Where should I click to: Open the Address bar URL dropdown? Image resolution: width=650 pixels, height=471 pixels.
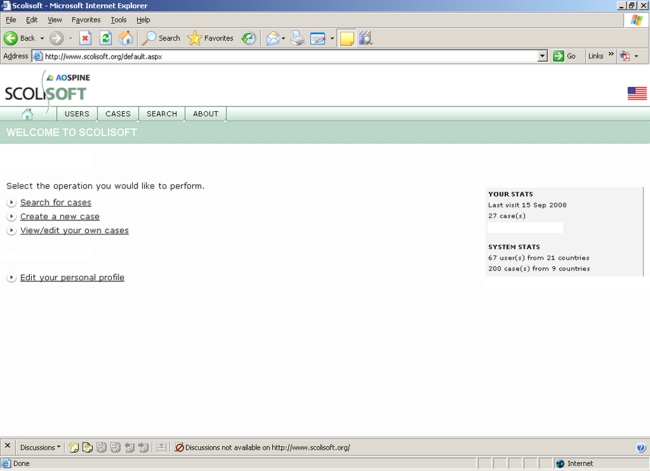(542, 56)
